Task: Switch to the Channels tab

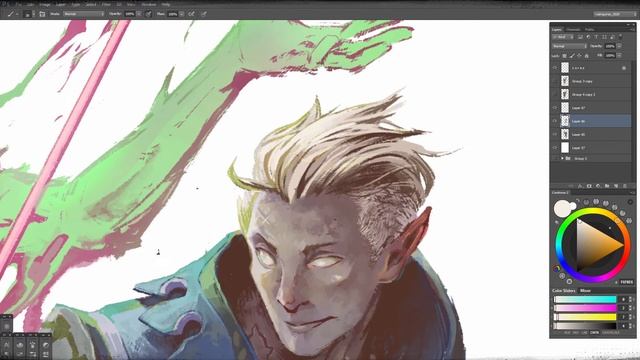Action: (573, 29)
